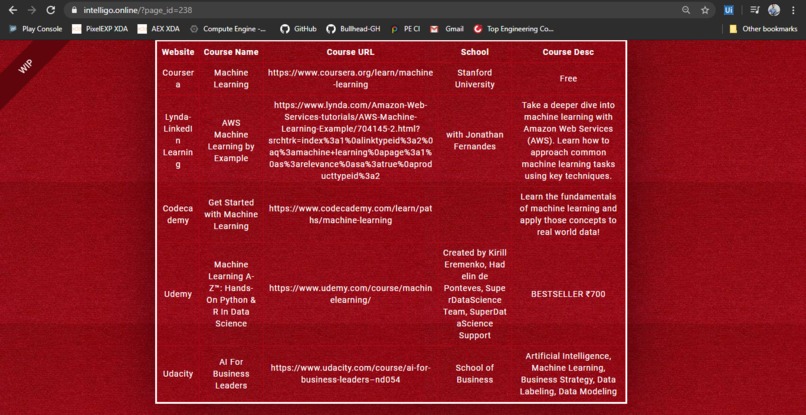This screenshot has width=806, height=415.
Task: Click the lynda.com Amazon-Web-Services URL
Action: tap(350, 140)
